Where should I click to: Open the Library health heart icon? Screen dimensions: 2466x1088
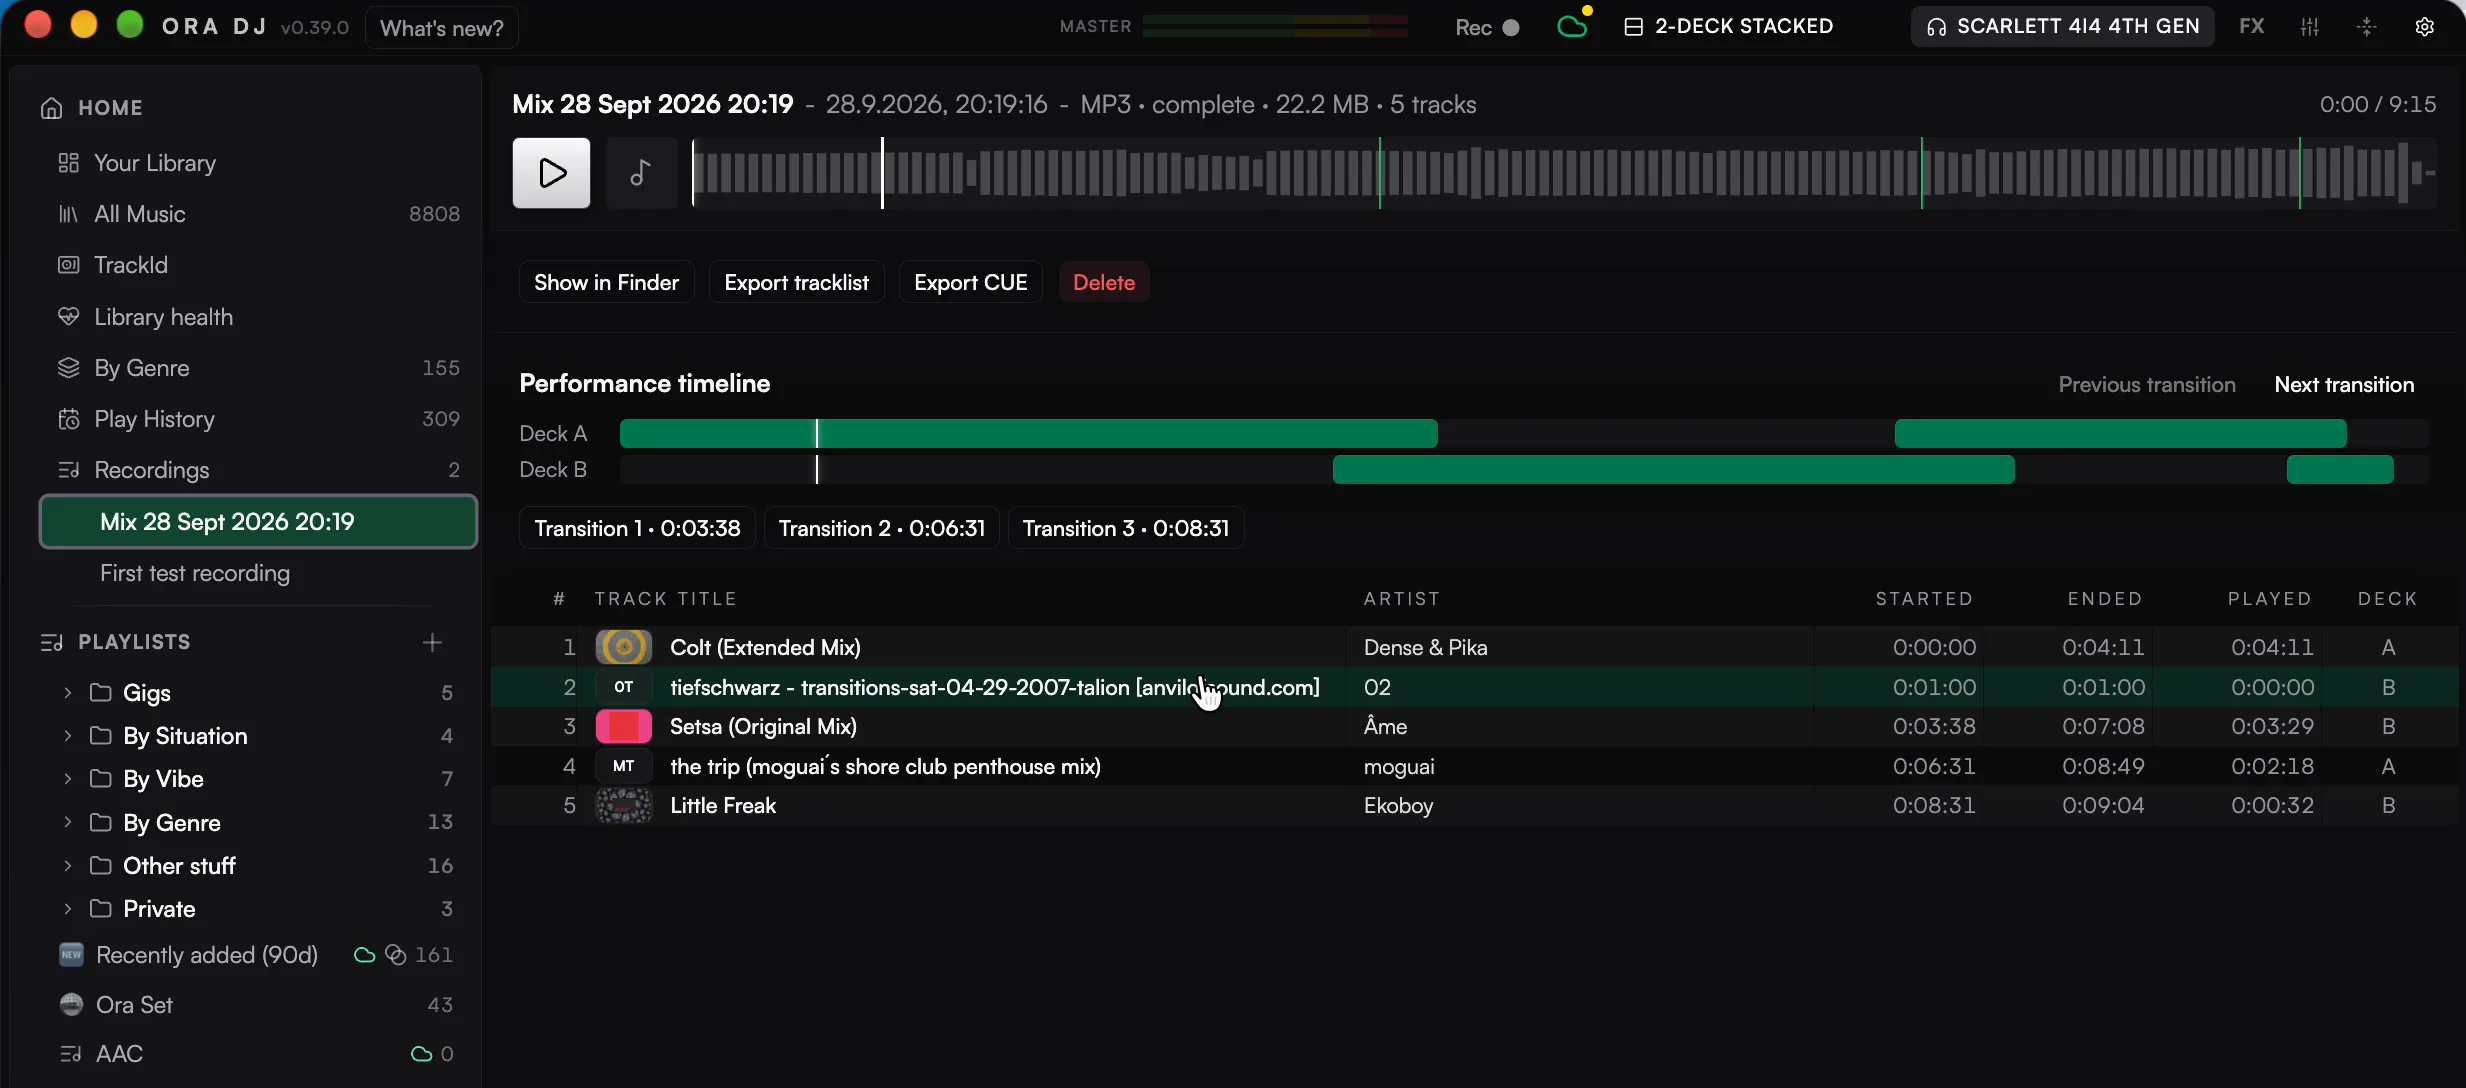click(x=68, y=317)
